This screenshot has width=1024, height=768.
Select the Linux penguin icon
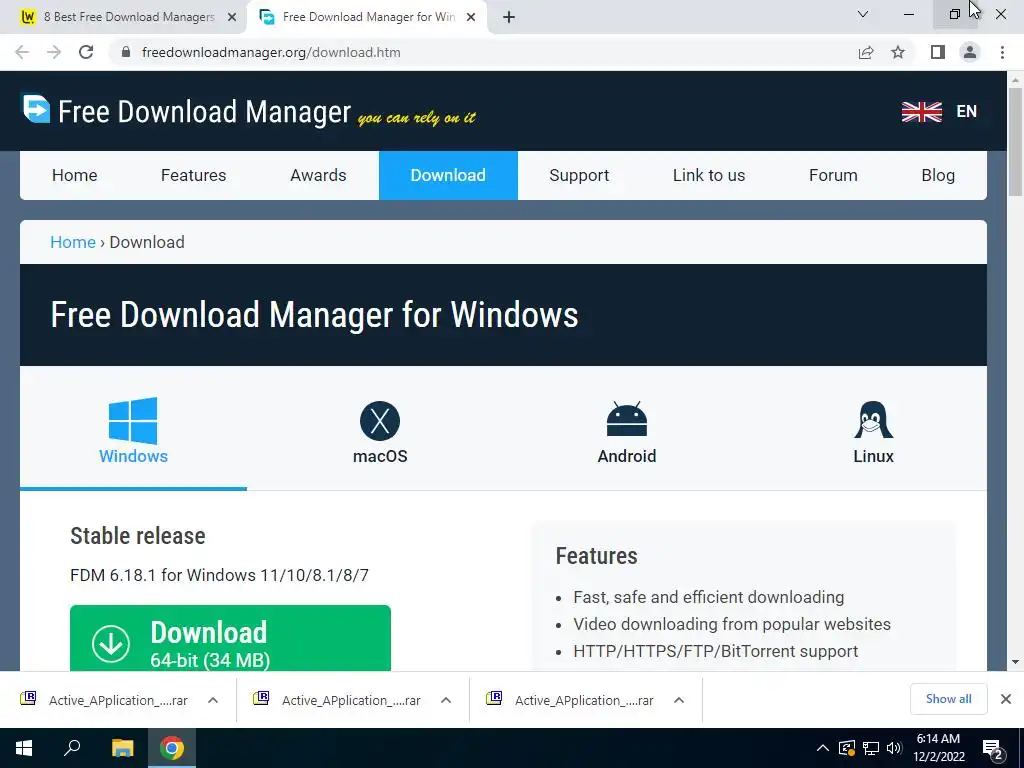click(873, 419)
